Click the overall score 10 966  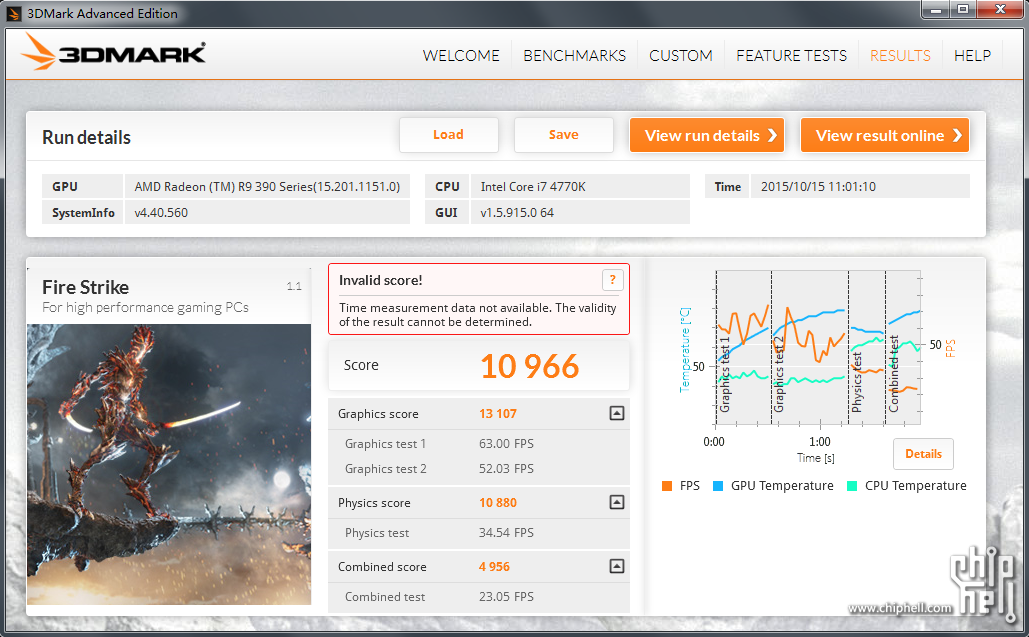[x=530, y=366]
